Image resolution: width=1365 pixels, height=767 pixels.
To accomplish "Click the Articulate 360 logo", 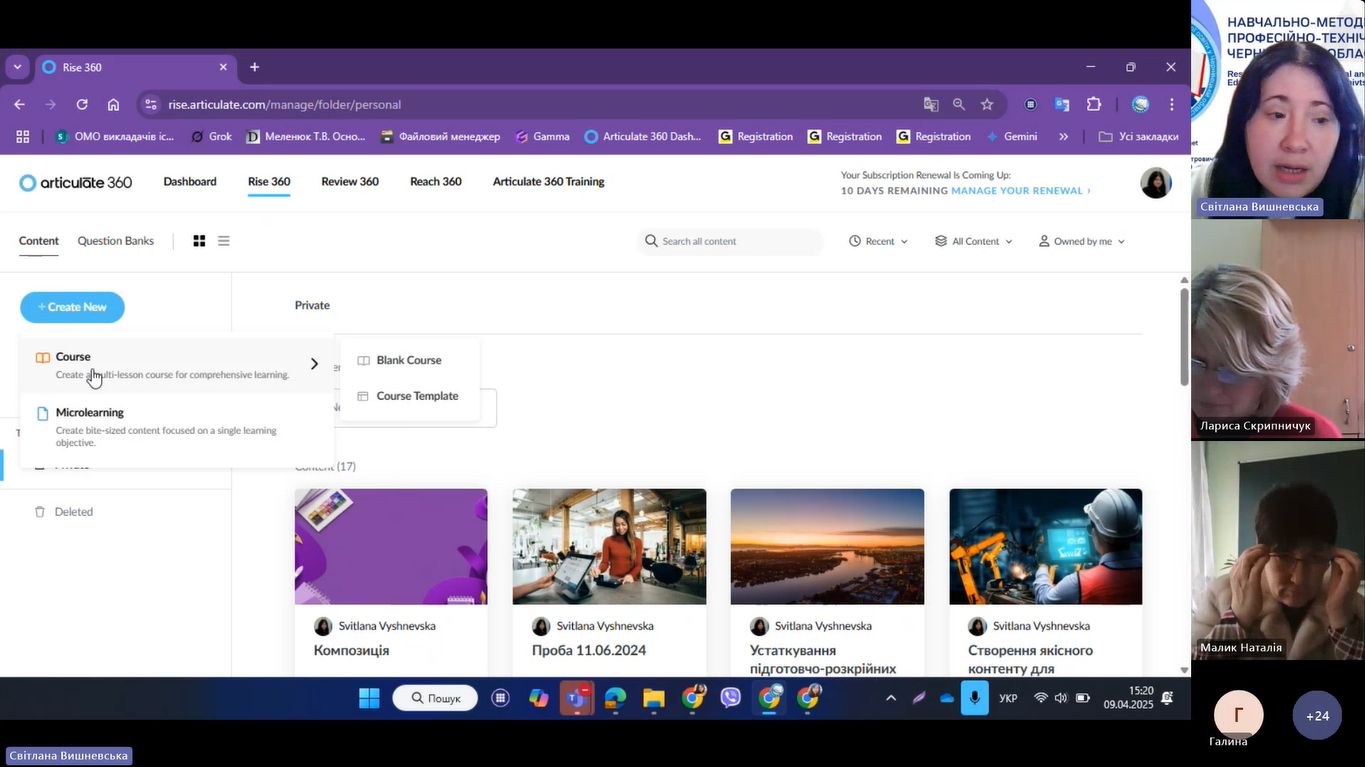I will pyautogui.click(x=76, y=182).
